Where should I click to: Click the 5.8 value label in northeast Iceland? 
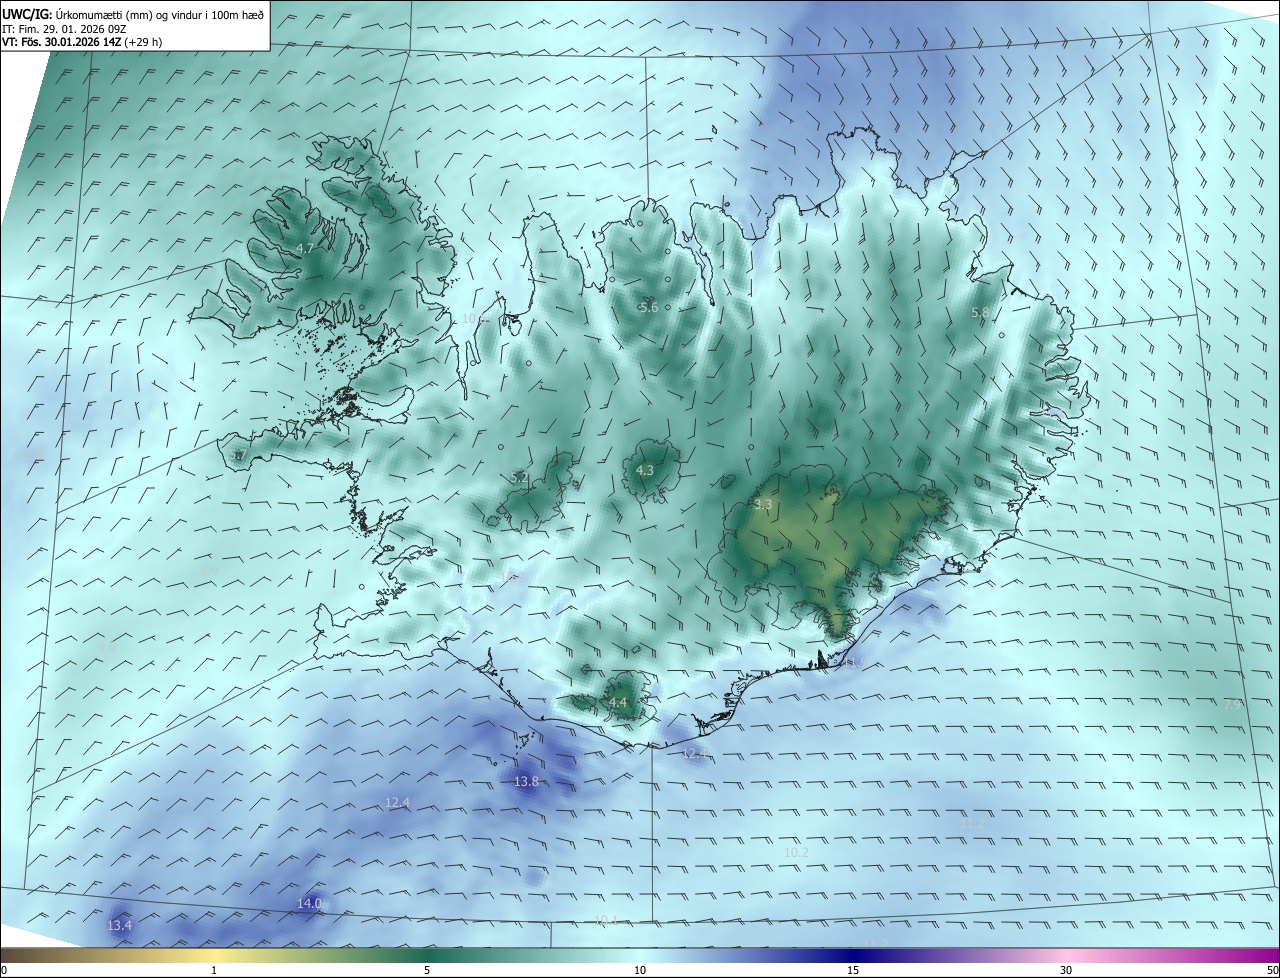point(981,313)
